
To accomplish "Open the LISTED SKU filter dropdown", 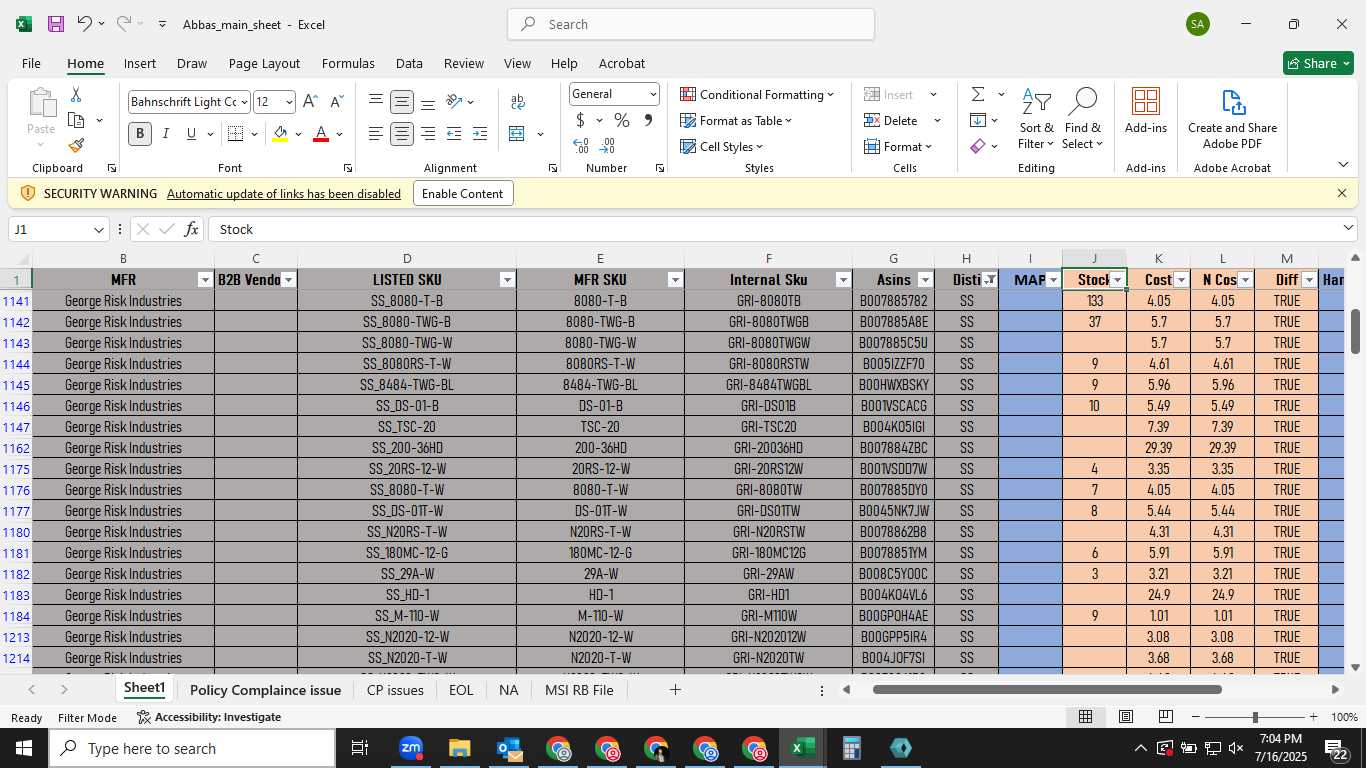I will point(507,280).
